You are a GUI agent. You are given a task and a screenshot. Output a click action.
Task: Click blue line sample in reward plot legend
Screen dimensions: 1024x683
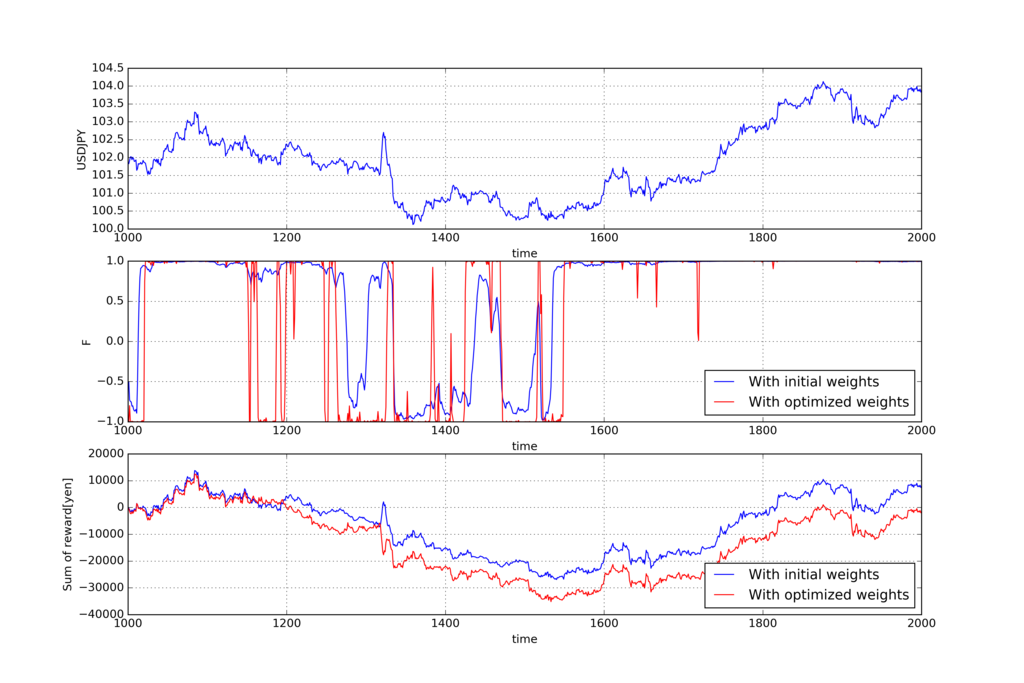[x=724, y=574]
